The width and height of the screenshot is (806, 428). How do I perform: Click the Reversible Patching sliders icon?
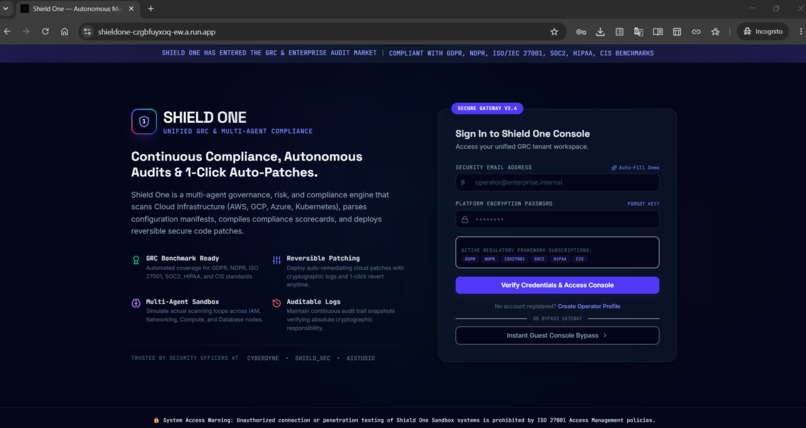(x=277, y=260)
